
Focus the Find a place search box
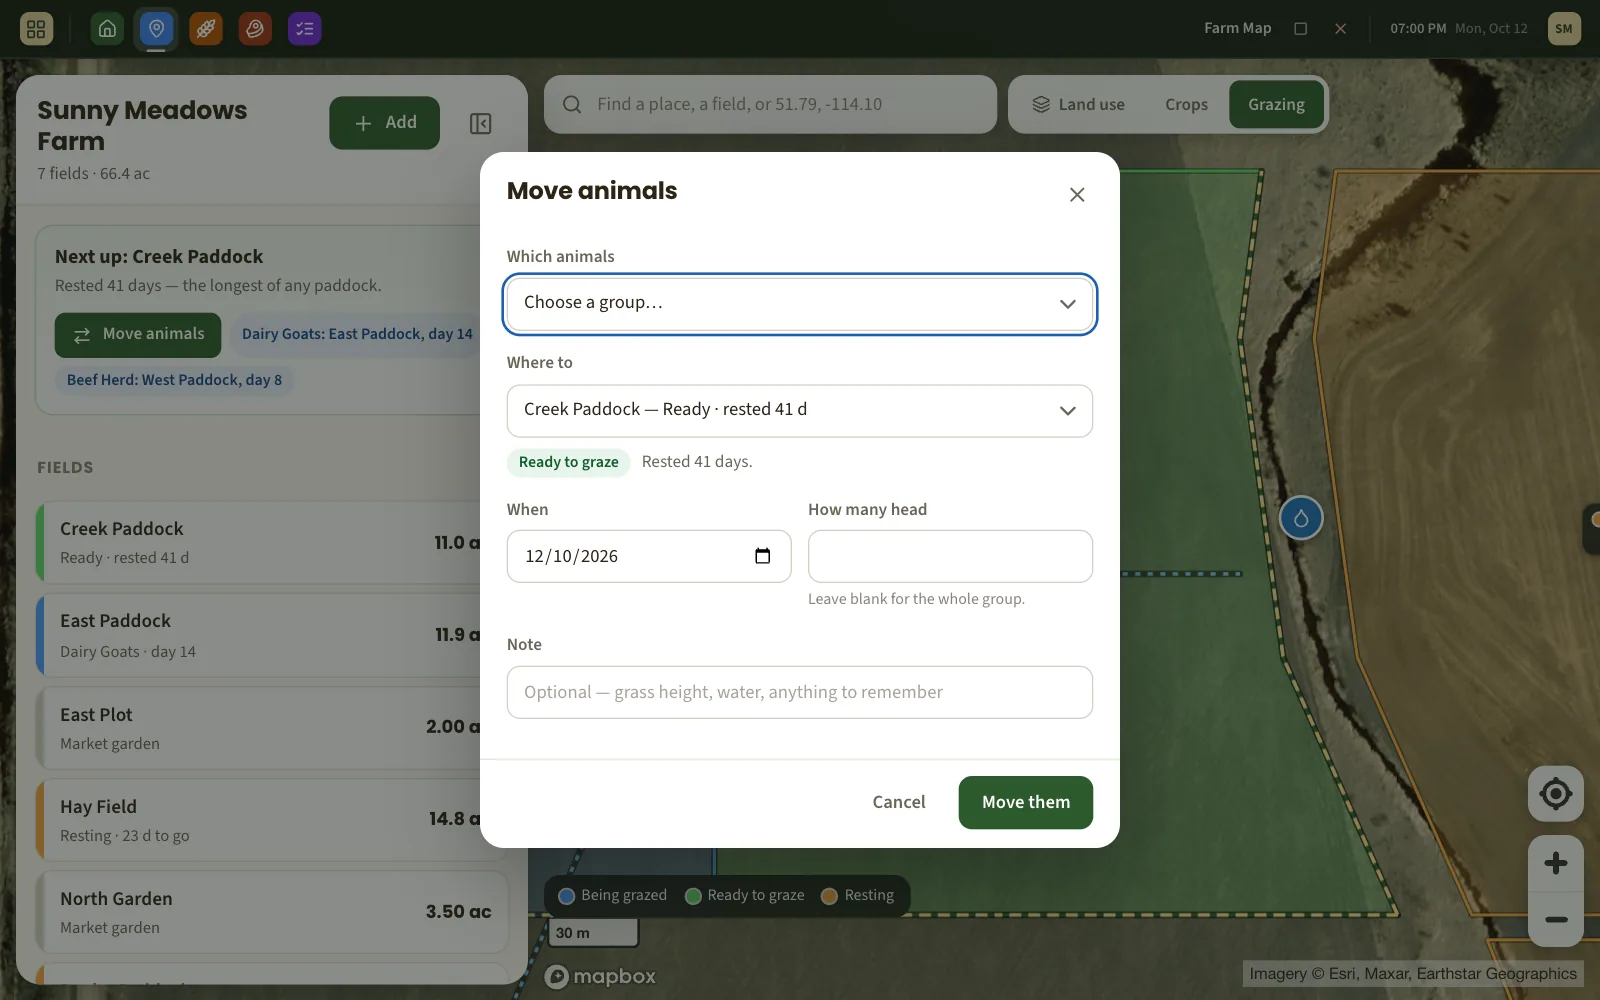pyautogui.click(x=770, y=104)
